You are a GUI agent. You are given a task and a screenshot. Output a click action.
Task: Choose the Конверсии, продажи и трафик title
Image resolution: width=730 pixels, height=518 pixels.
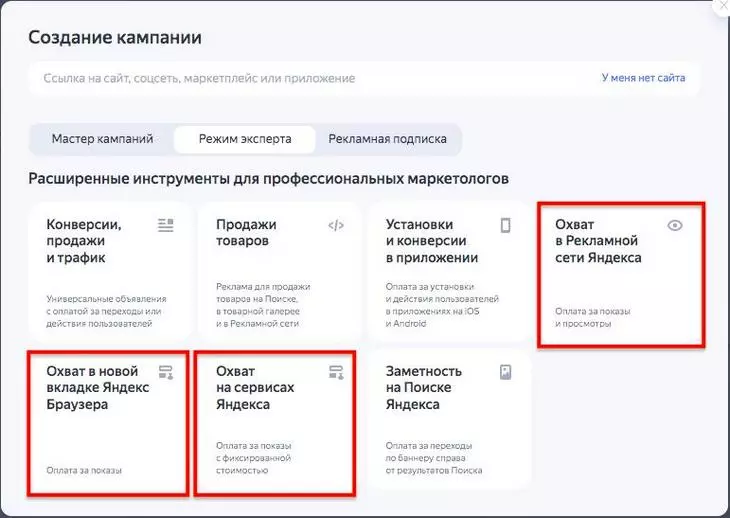[84, 241]
